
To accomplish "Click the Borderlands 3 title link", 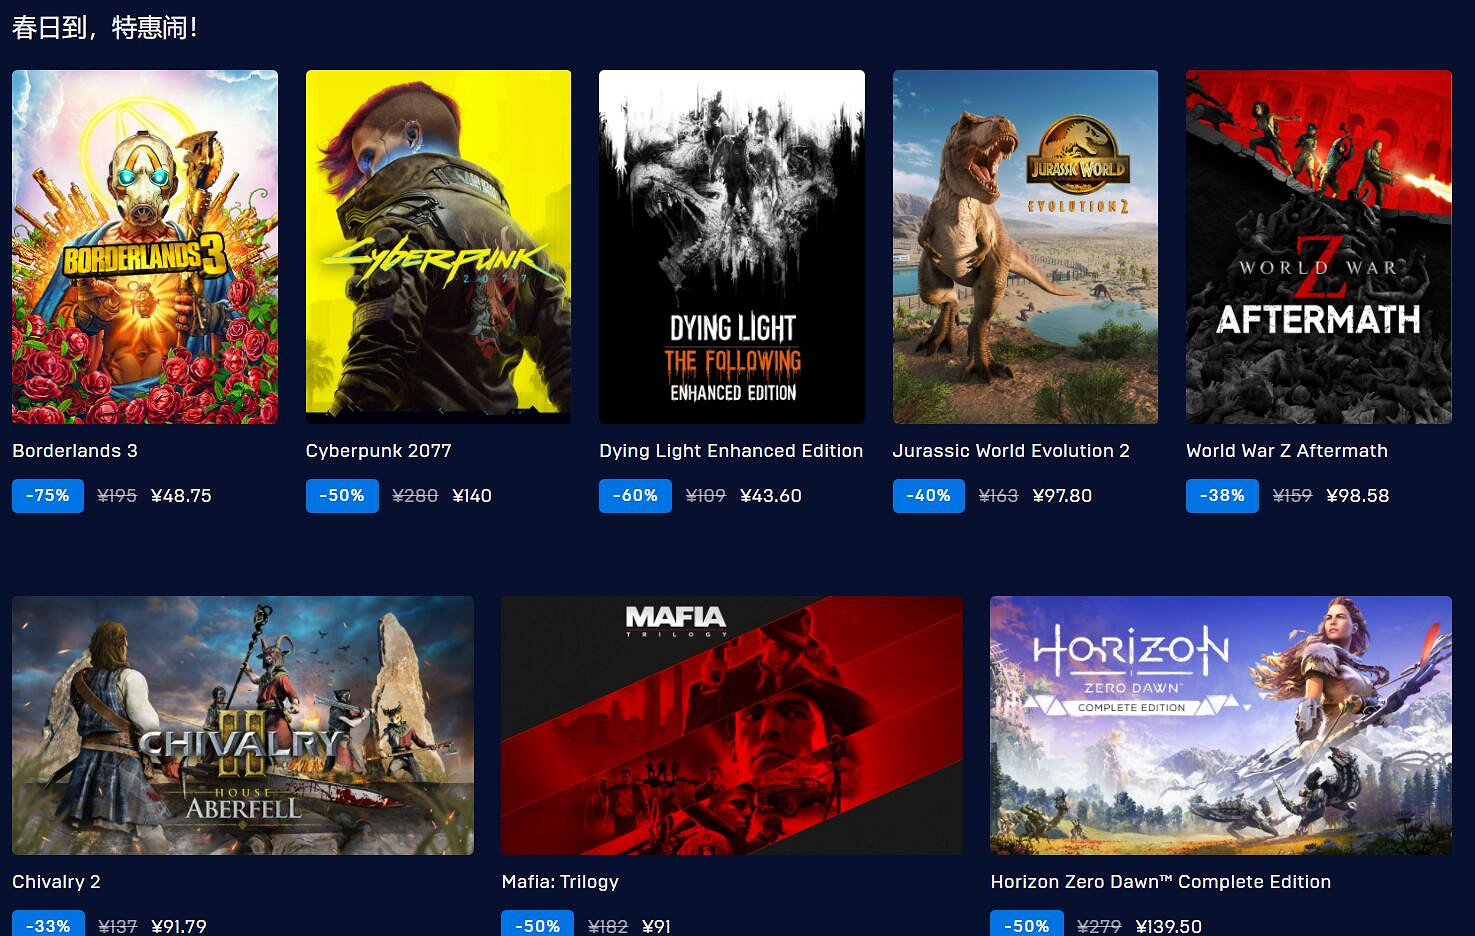I will [75, 451].
